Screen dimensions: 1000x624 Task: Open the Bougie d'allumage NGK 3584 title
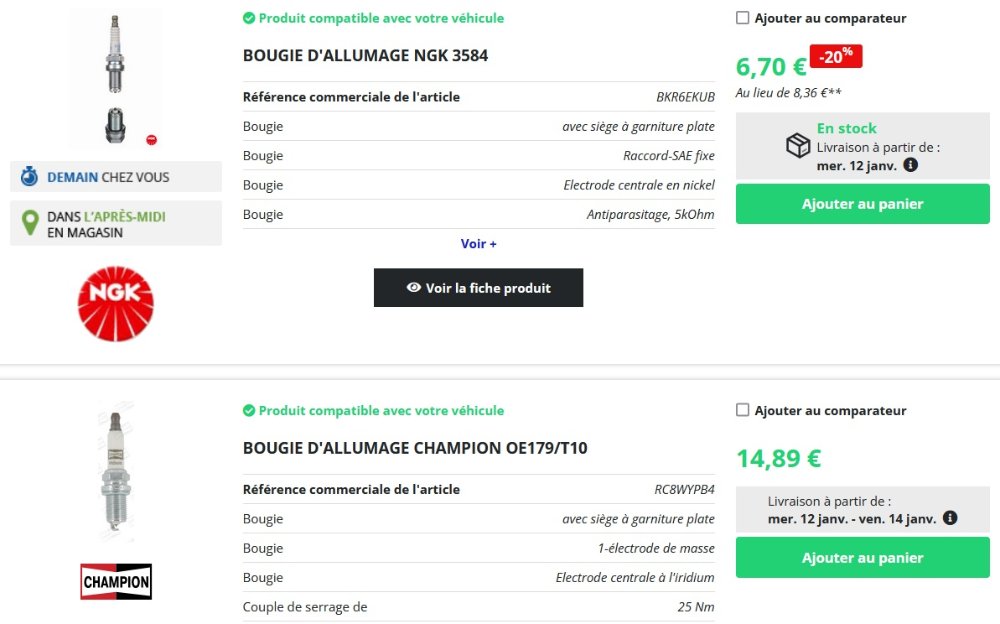click(366, 56)
